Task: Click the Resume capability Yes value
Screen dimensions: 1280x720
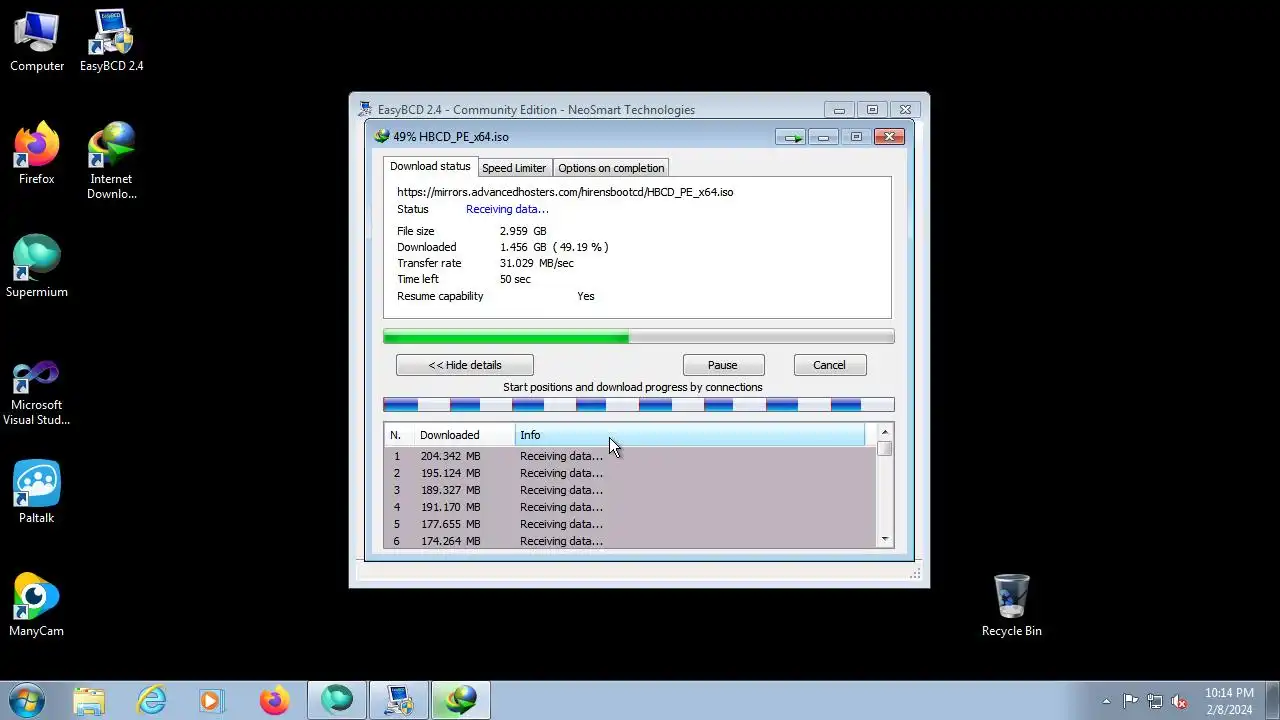Action: [586, 296]
